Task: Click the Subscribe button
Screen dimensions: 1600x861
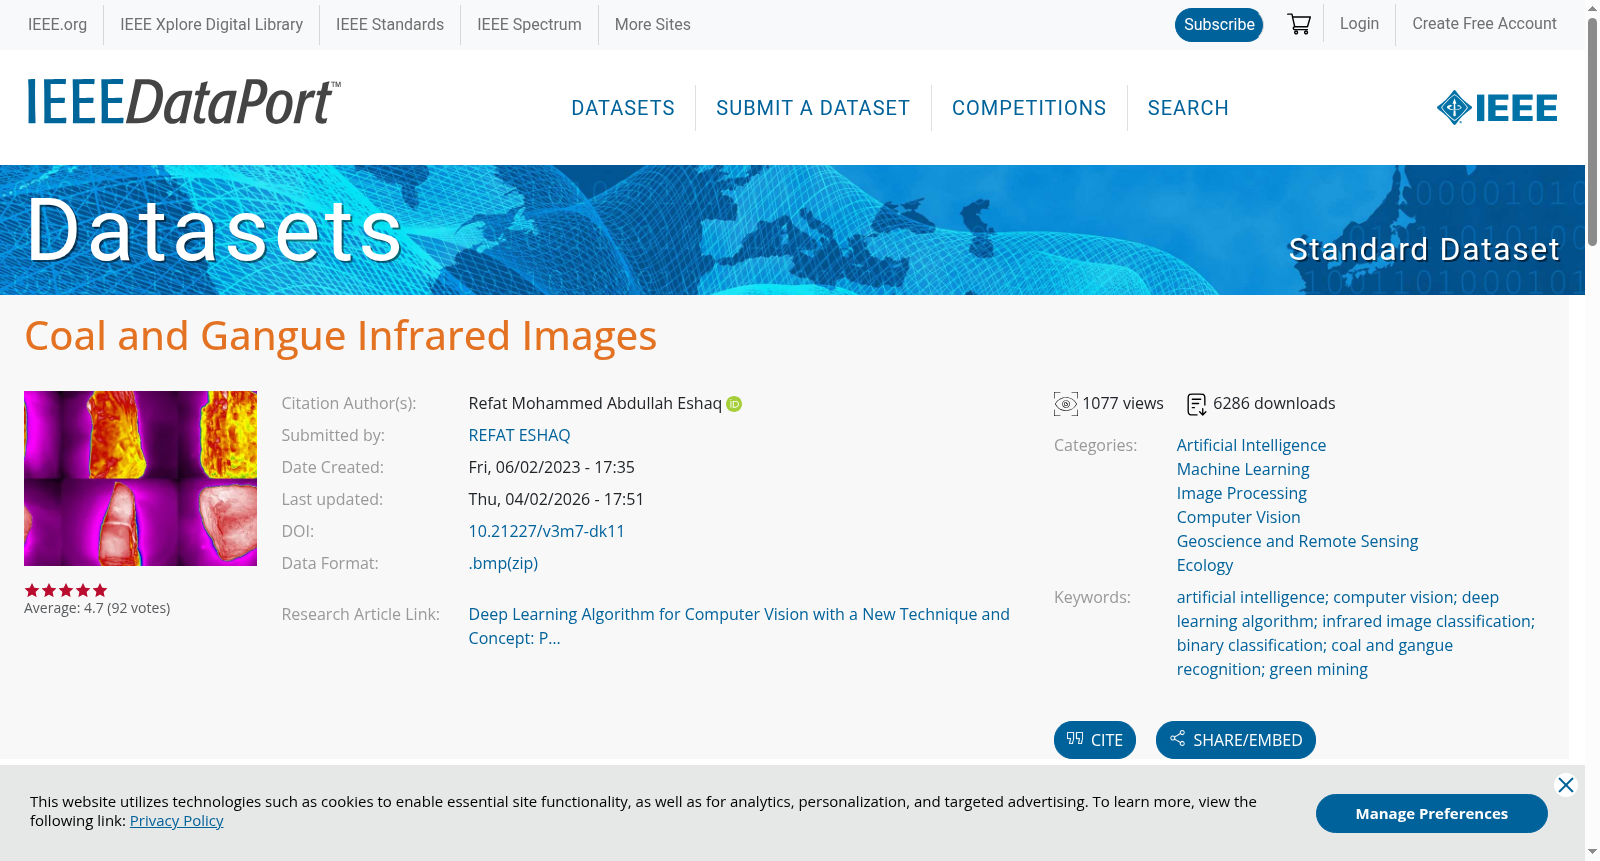Action: [1219, 25]
